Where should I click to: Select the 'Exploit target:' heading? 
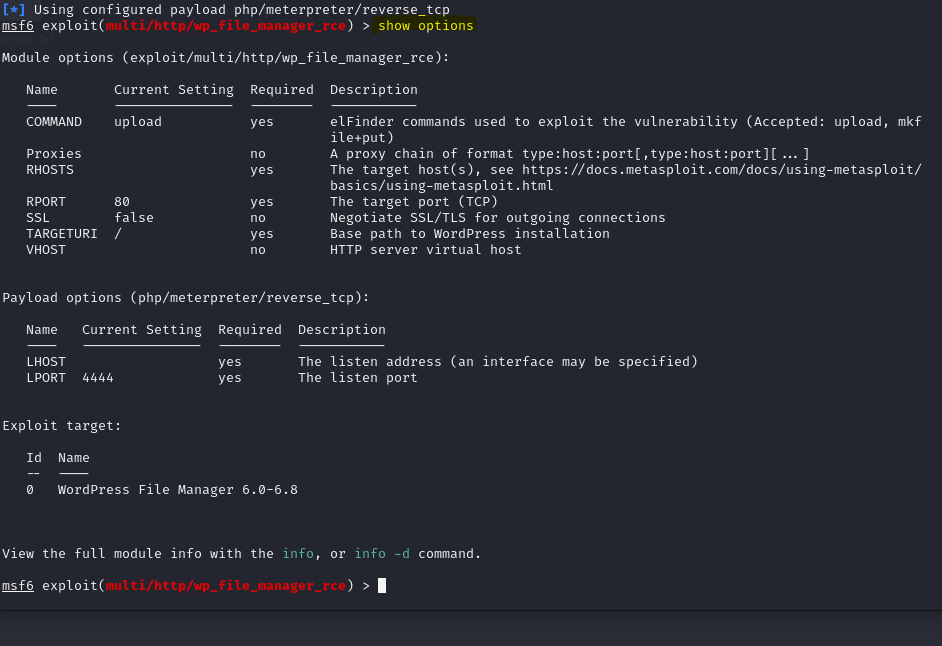tap(61, 426)
